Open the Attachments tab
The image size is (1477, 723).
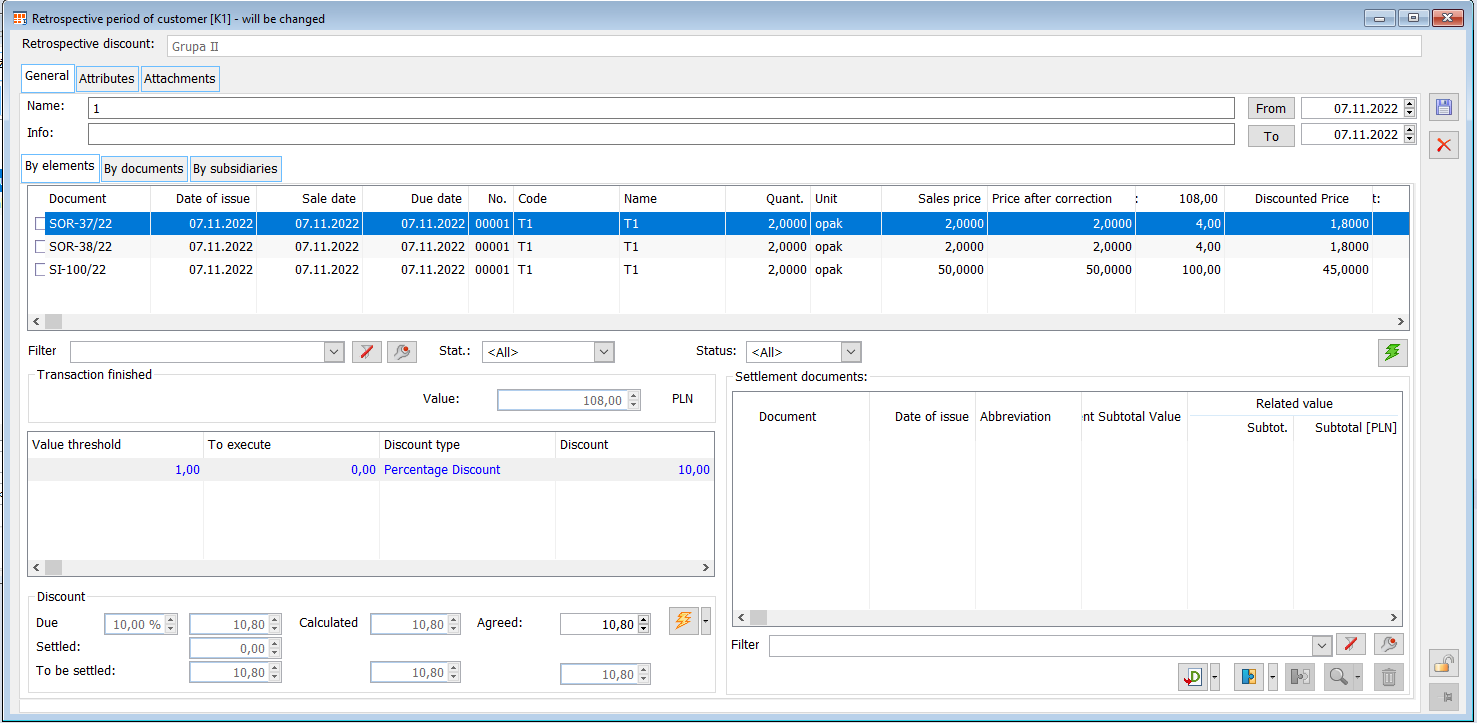tap(180, 79)
